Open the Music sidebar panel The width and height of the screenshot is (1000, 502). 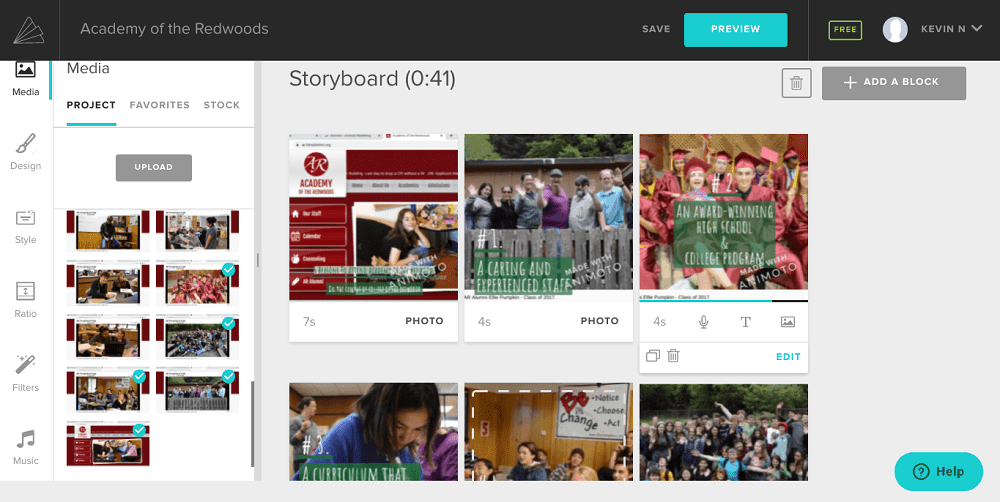pos(26,448)
